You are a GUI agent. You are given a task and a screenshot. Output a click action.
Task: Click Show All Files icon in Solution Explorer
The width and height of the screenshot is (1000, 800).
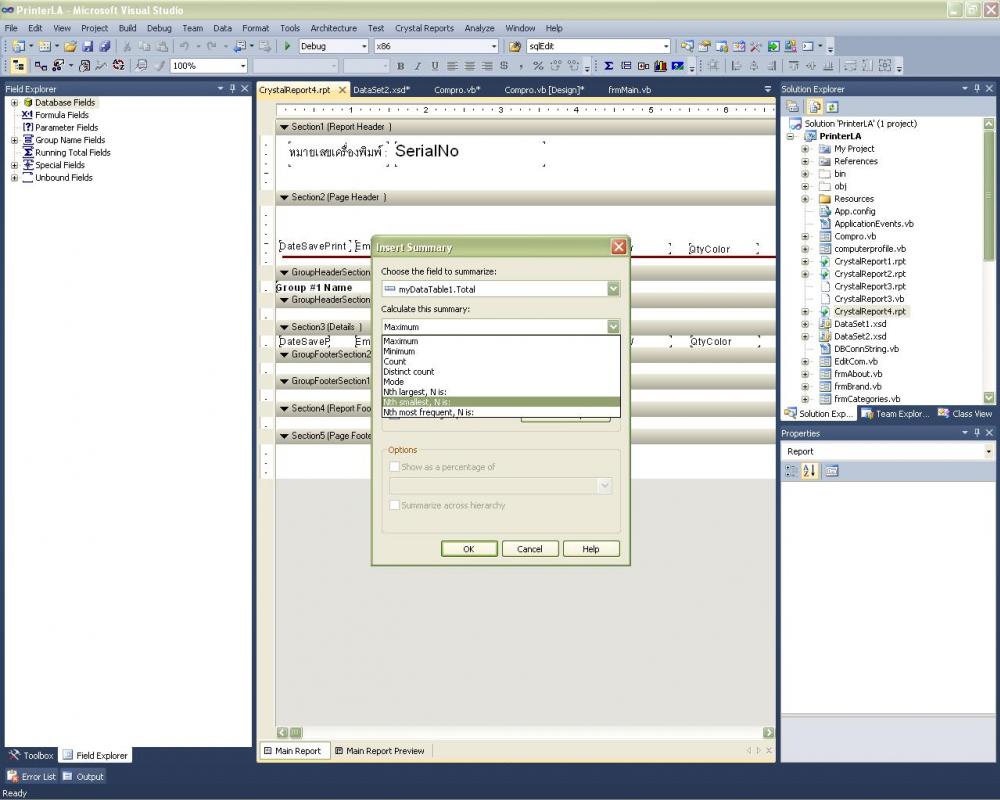[x=814, y=107]
